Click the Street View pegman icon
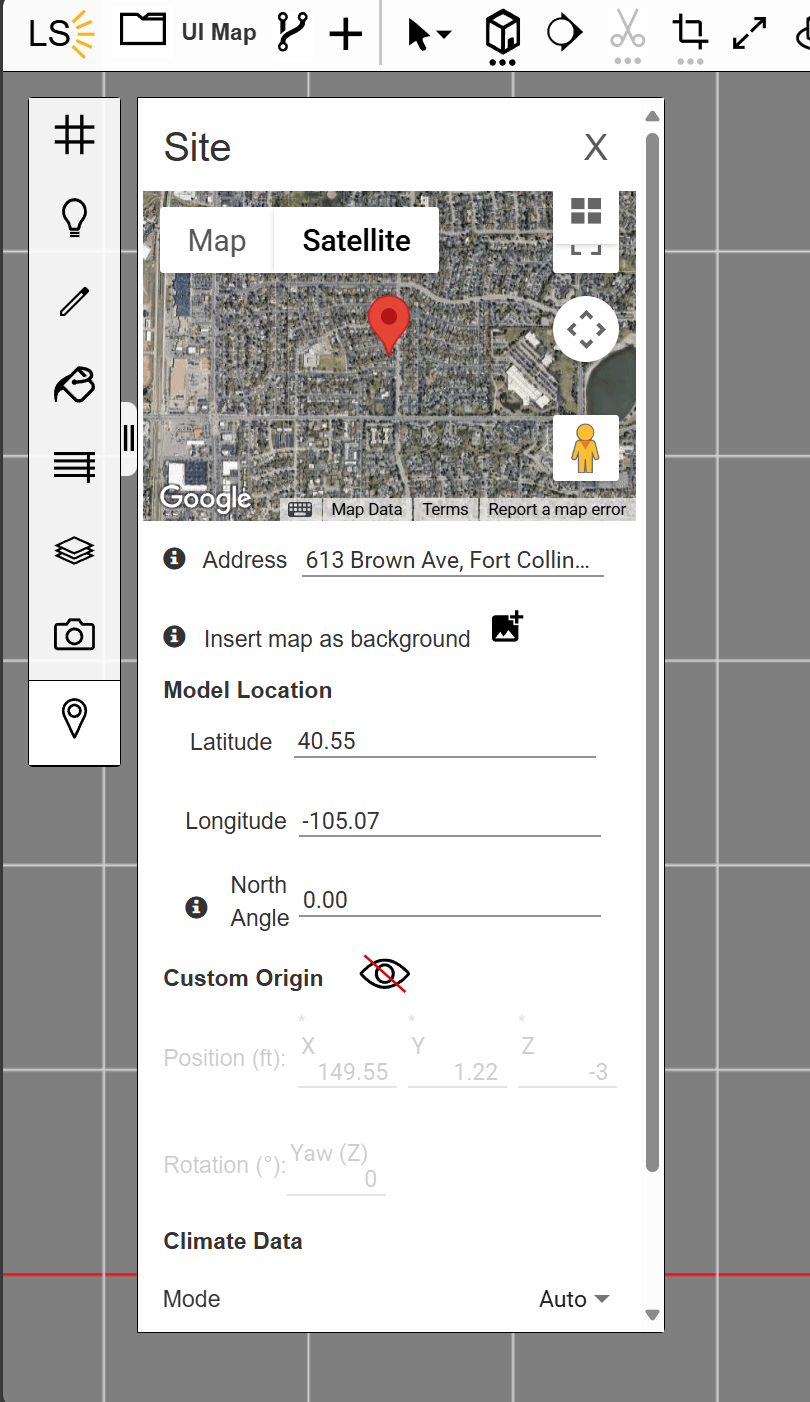 tap(586, 448)
